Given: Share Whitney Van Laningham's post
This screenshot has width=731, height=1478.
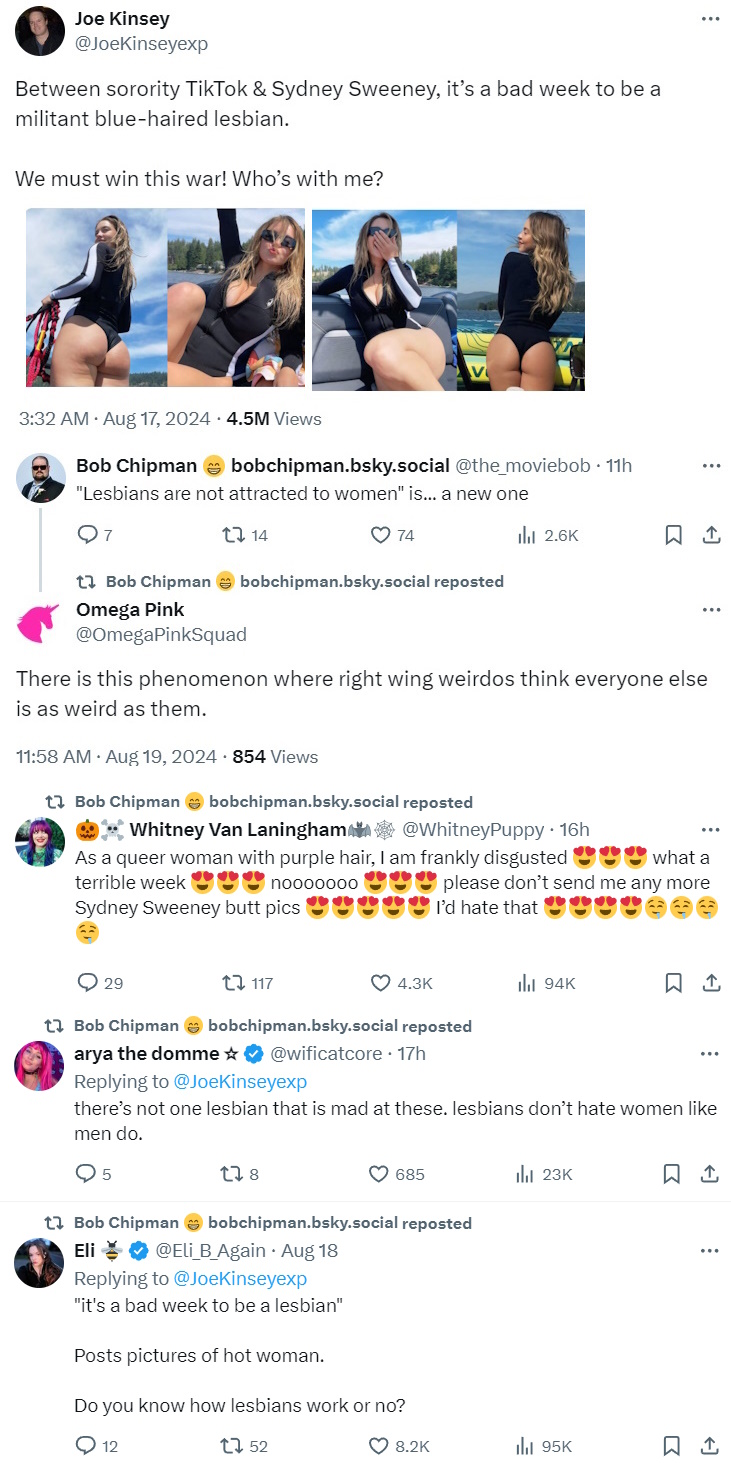Looking at the screenshot, I should (711, 983).
